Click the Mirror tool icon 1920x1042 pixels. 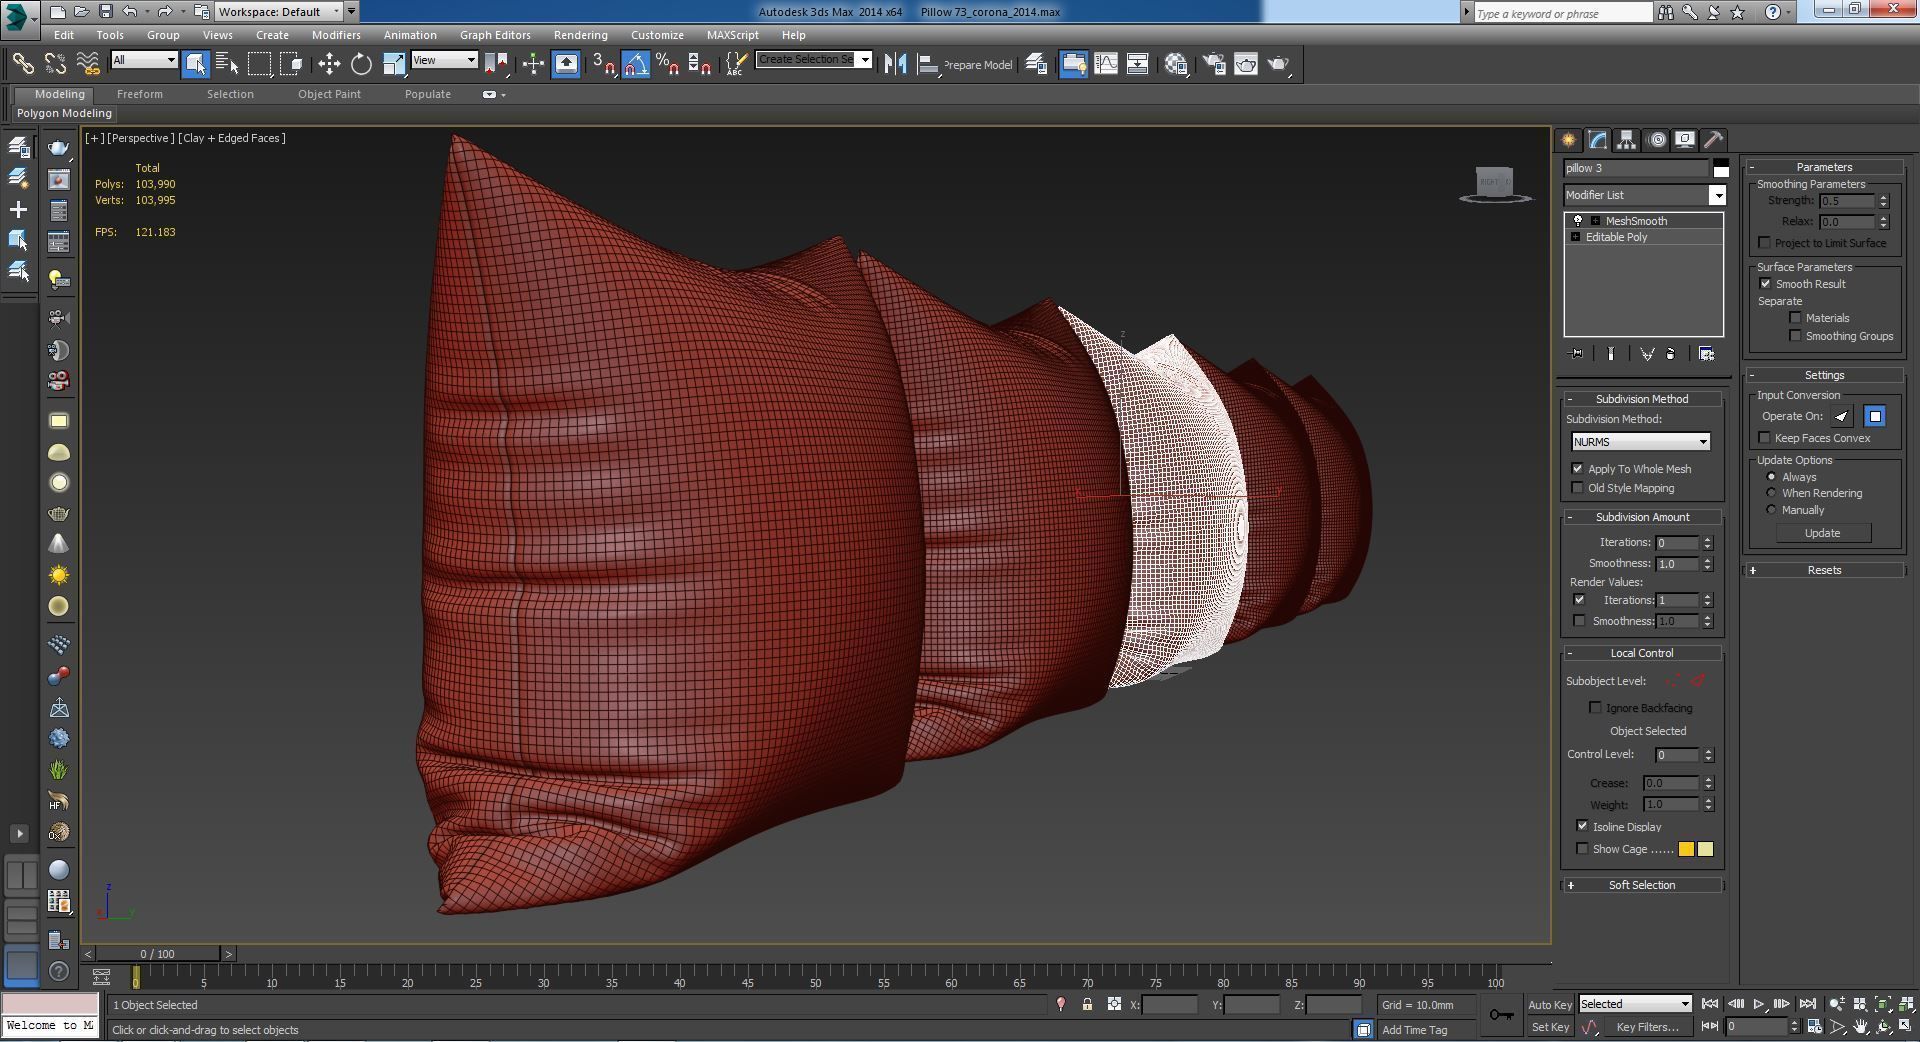(x=895, y=64)
